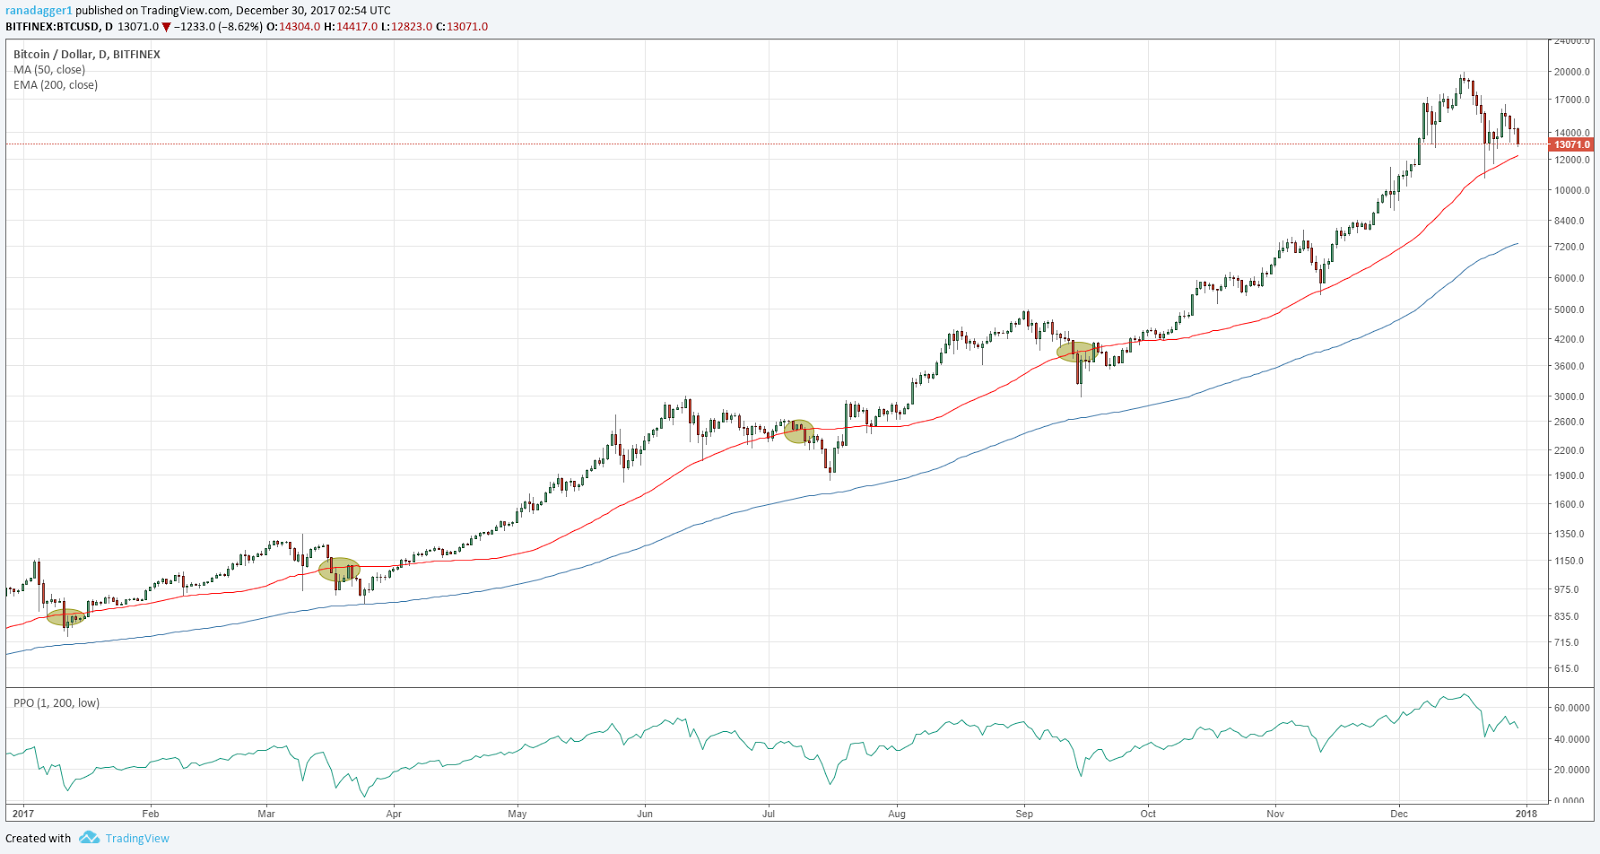
Task: Click the highlighted ellipse on the early-July candles
Action: point(798,431)
